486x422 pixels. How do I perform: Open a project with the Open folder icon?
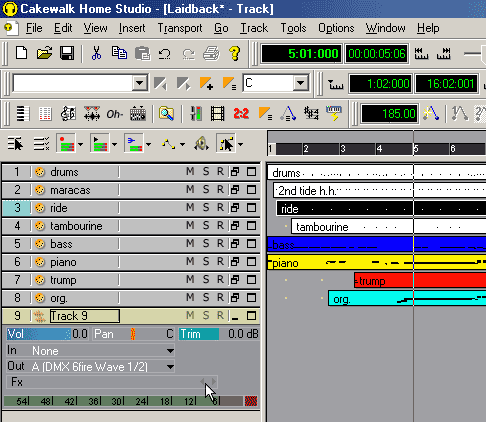pos(44,53)
